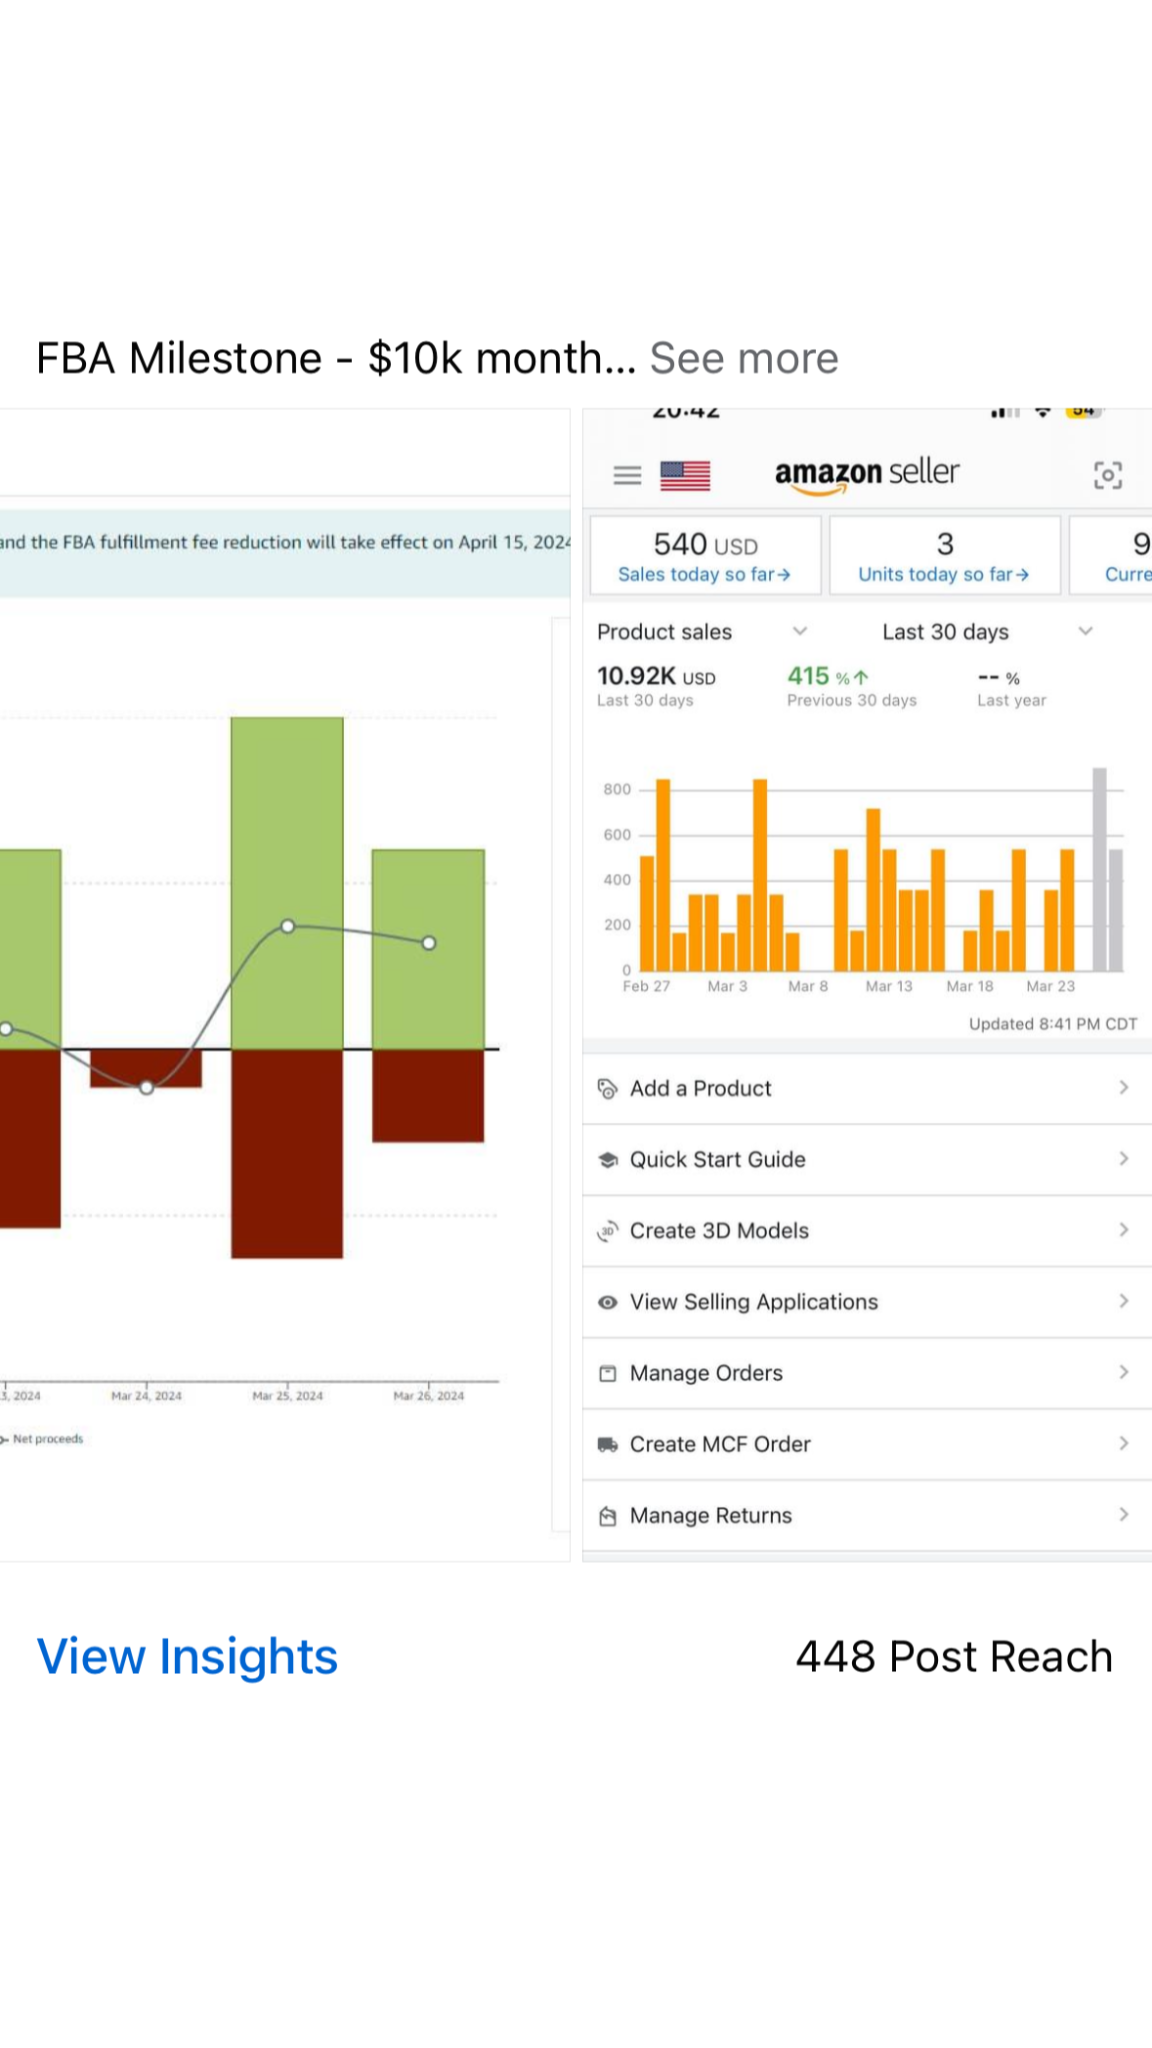1152x2048 pixels.
Task: Tap the camera scan icon
Action: pyautogui.click(x=1107, y=475)
